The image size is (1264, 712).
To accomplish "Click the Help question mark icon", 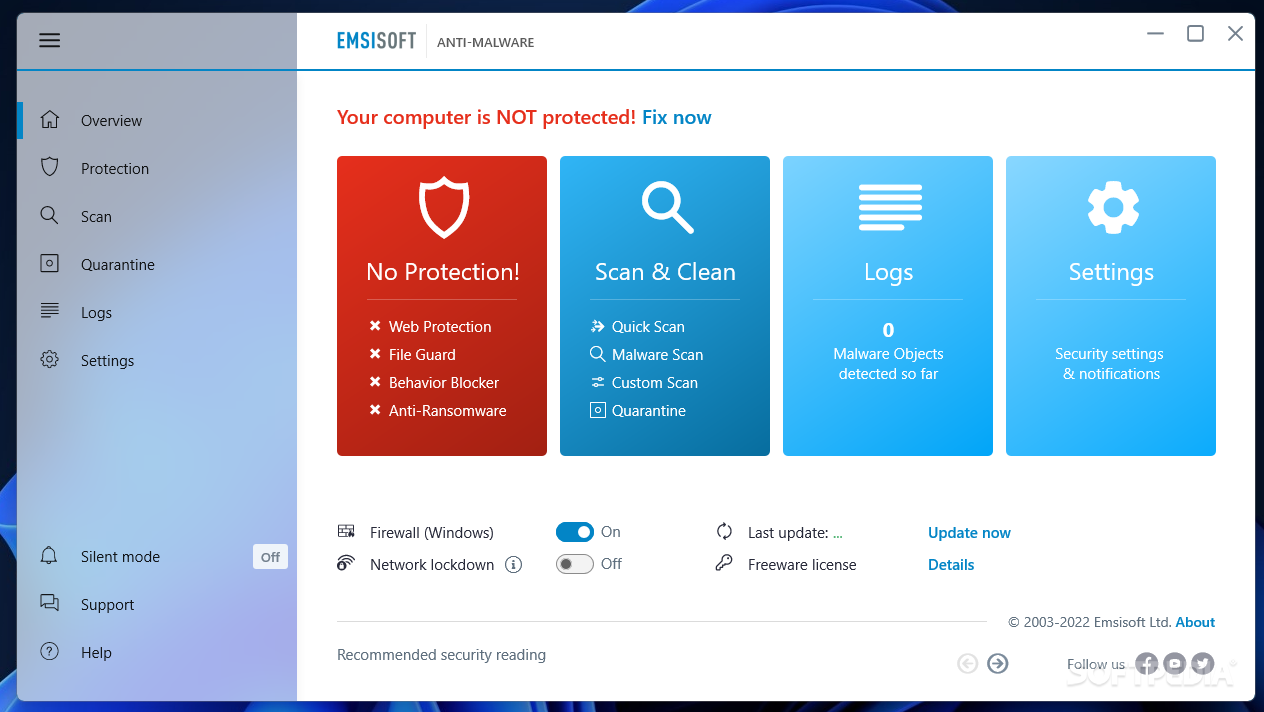I will coord(50,652).
